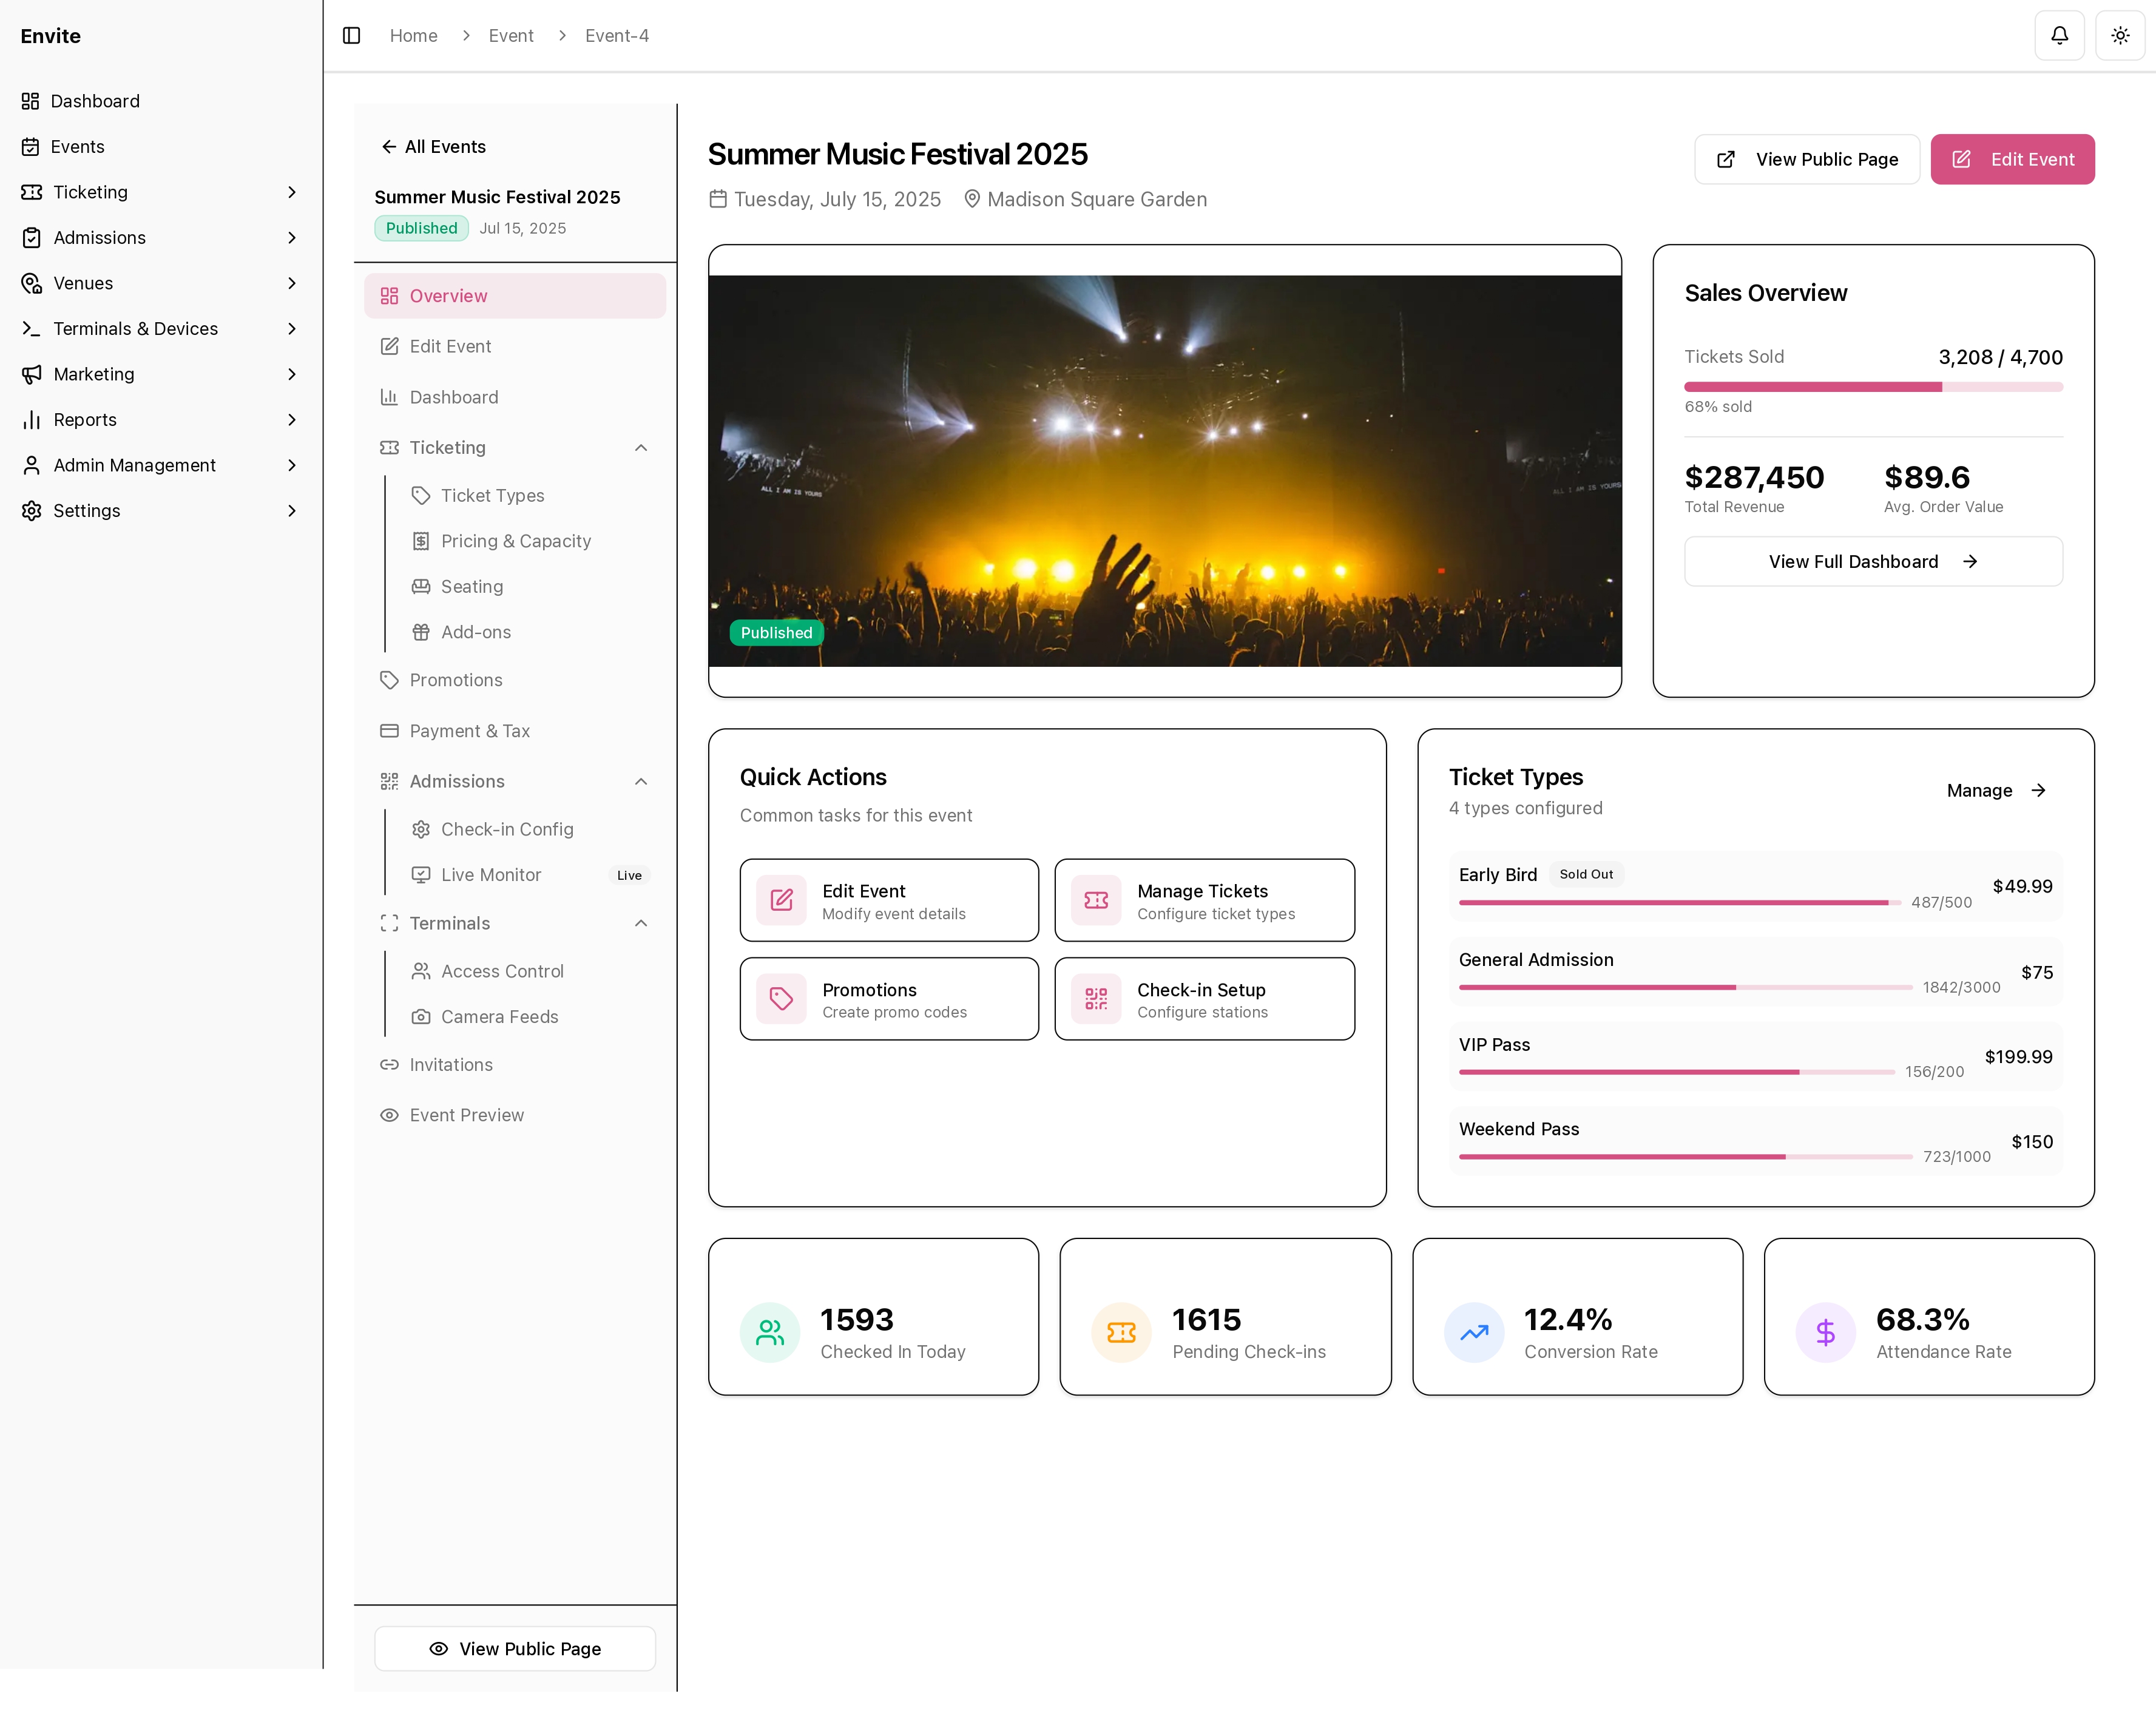The width and height of the screenshot is (2156, 1722).
Task: Collapse the Terminals section
Action: tap(641, 924)
